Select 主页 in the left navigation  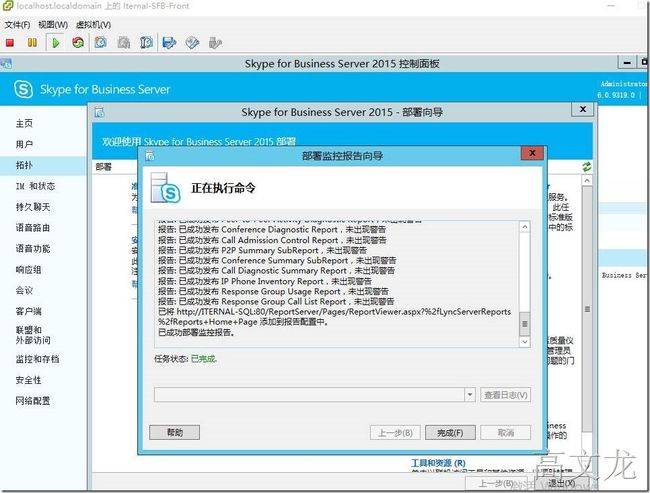pyautogui.click(x=24, y=123)
